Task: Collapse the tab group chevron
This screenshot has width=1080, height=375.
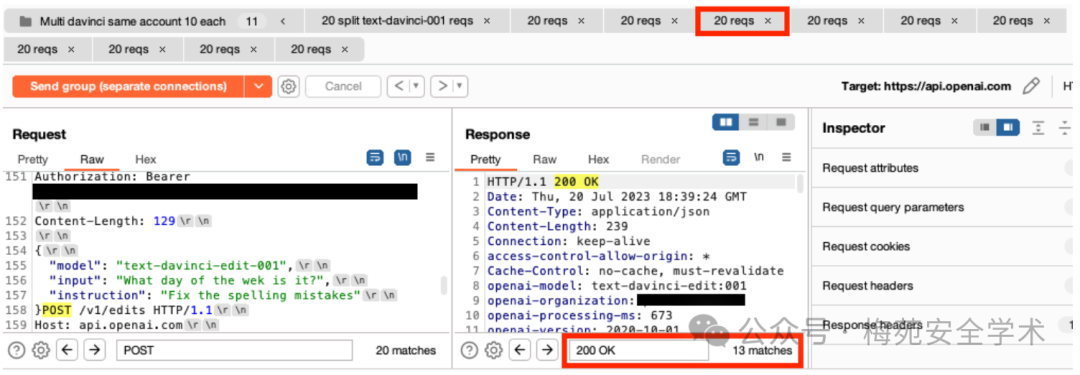Action: [x=282, y=21]
